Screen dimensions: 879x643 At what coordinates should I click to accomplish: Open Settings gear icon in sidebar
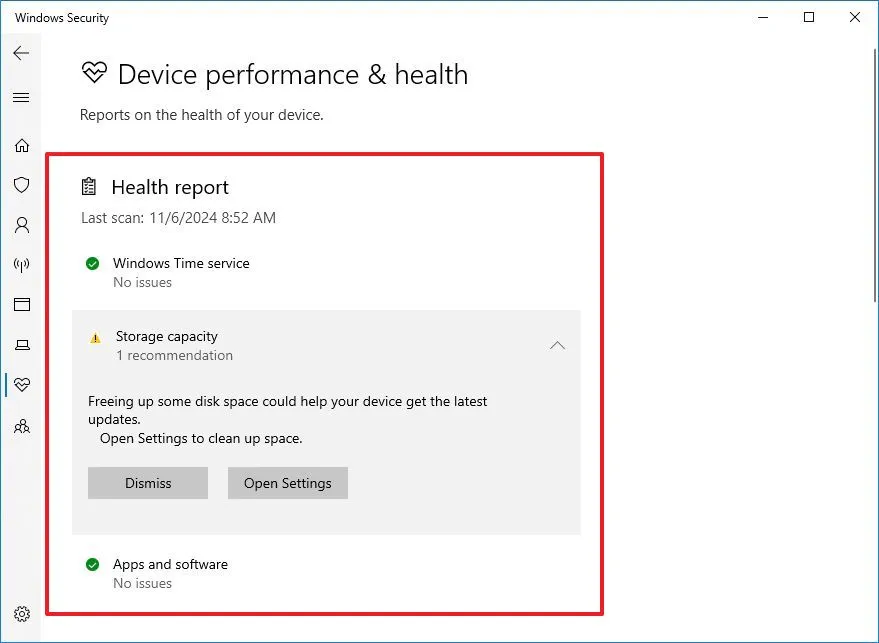click(x=22, y=614)
